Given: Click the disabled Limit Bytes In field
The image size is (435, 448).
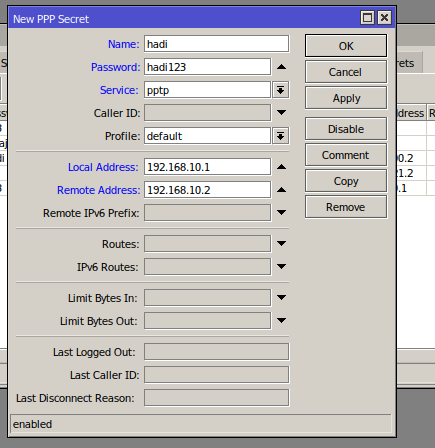Looking at the screenshot, I should tap(207, 297).
